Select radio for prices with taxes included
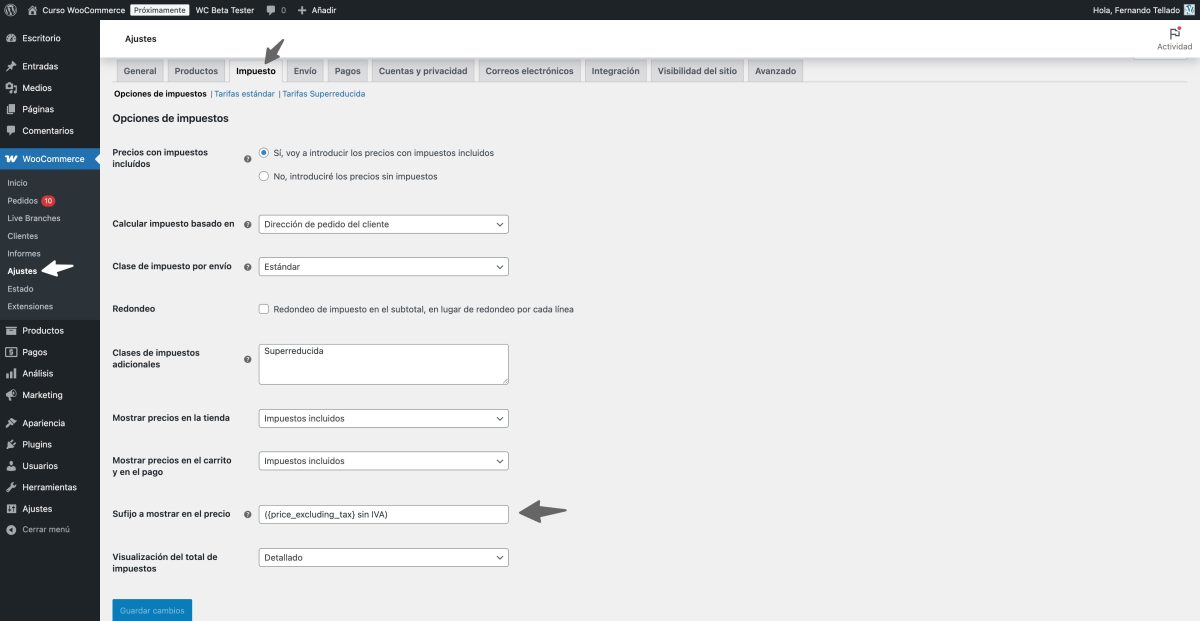1200x621 pixels. tap(262, 153)
